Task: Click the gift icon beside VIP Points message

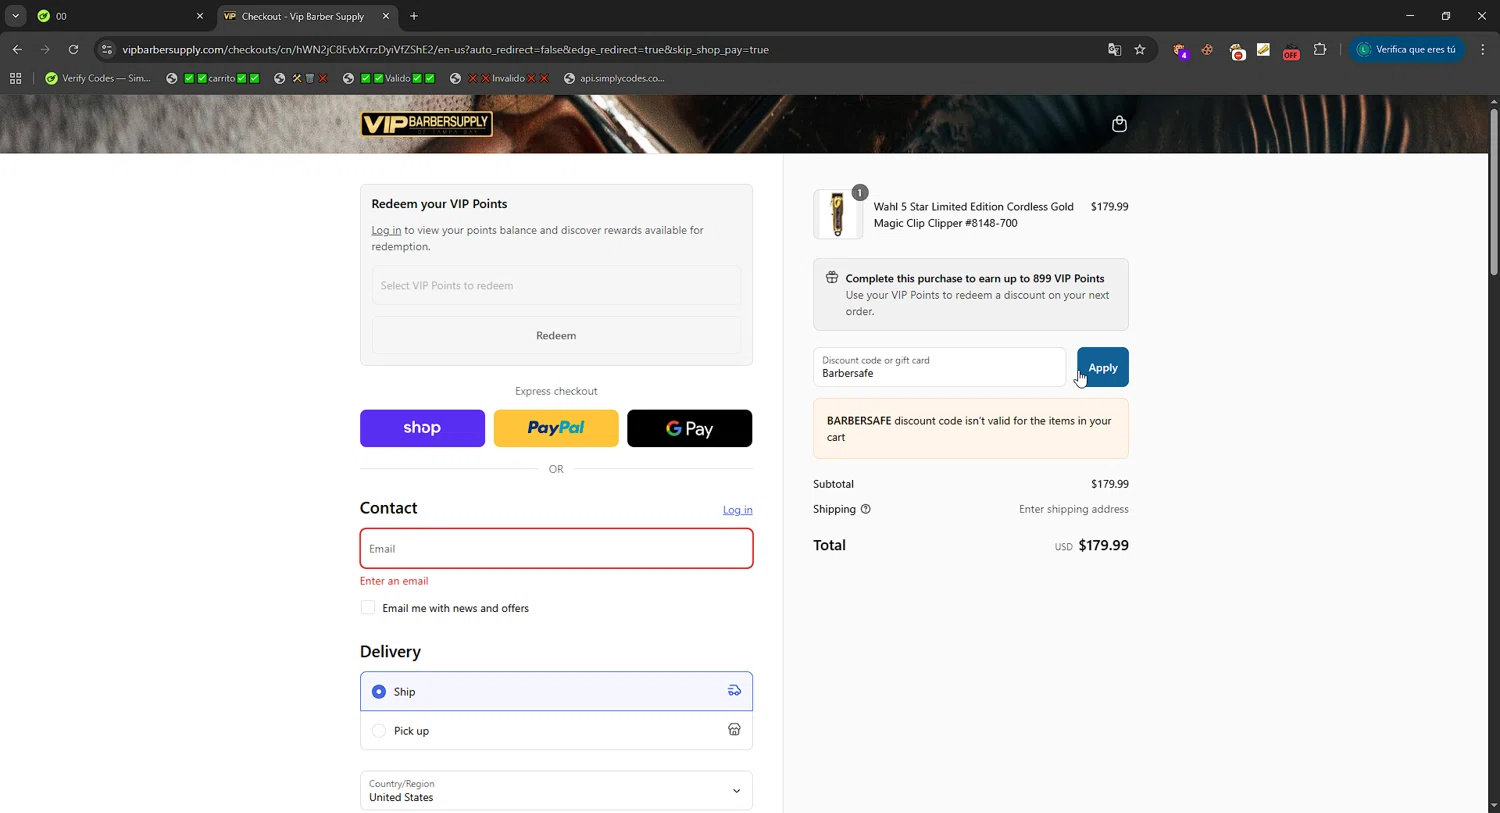Action: click(x=831, y=278)
